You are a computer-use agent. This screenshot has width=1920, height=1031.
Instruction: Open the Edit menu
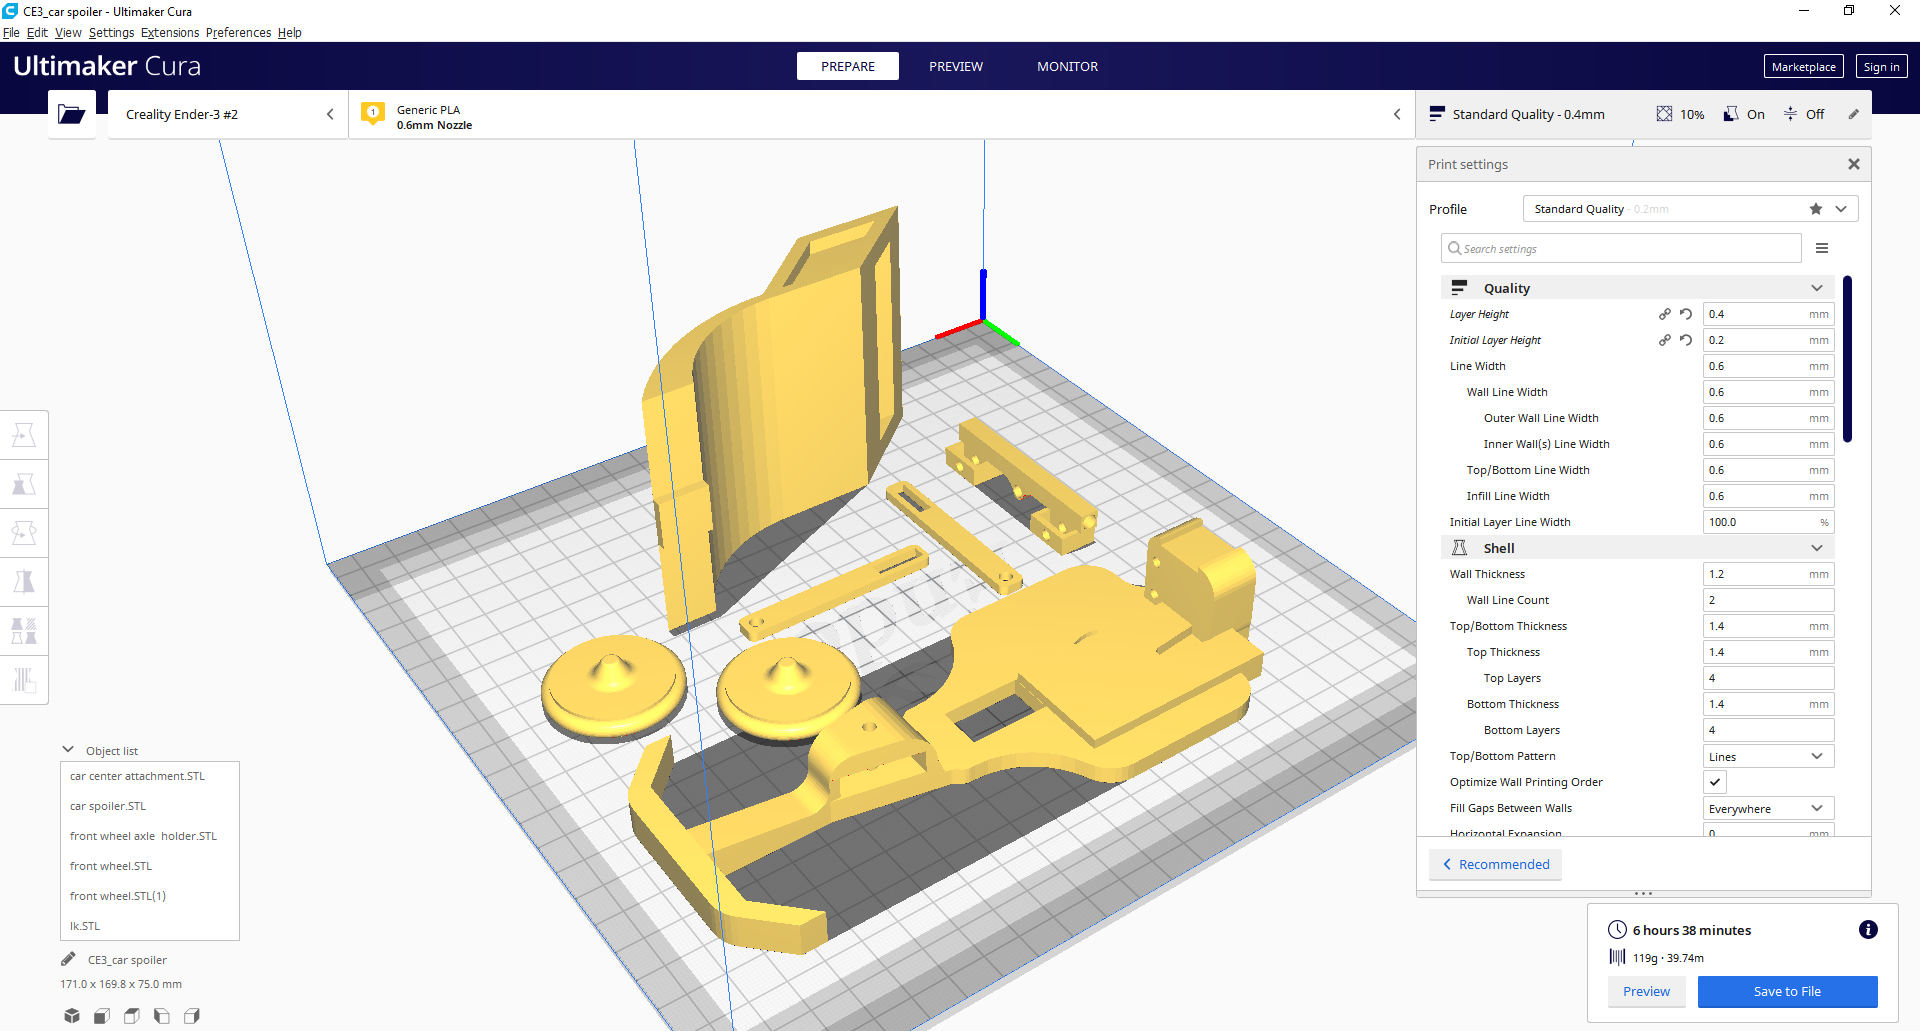(37, 32)
